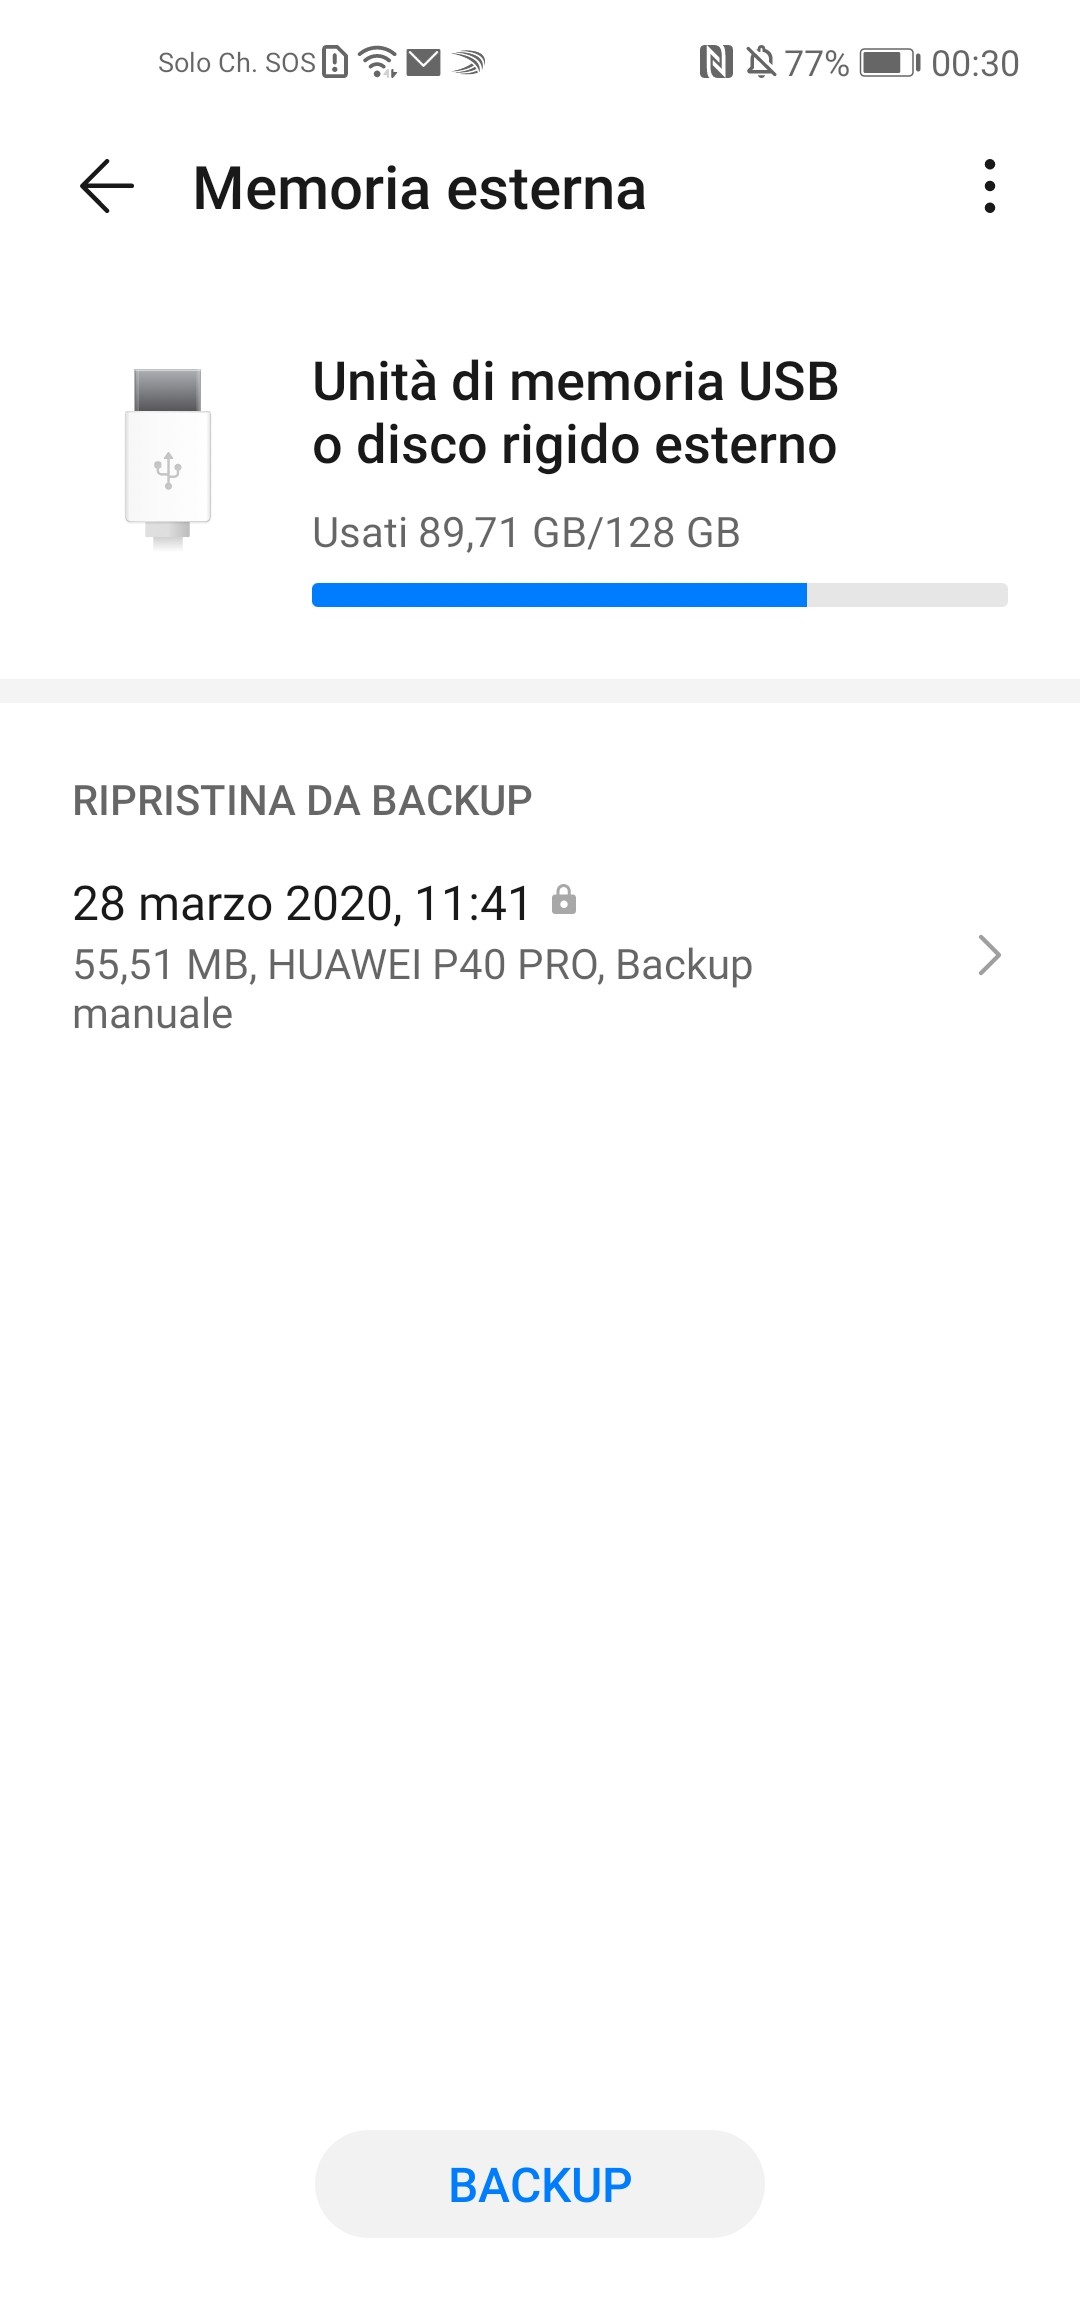Image resolution: width=1080 pixels, height=2310 pixels.
Task: Tap the SIM alert icon
Action: 335,62
